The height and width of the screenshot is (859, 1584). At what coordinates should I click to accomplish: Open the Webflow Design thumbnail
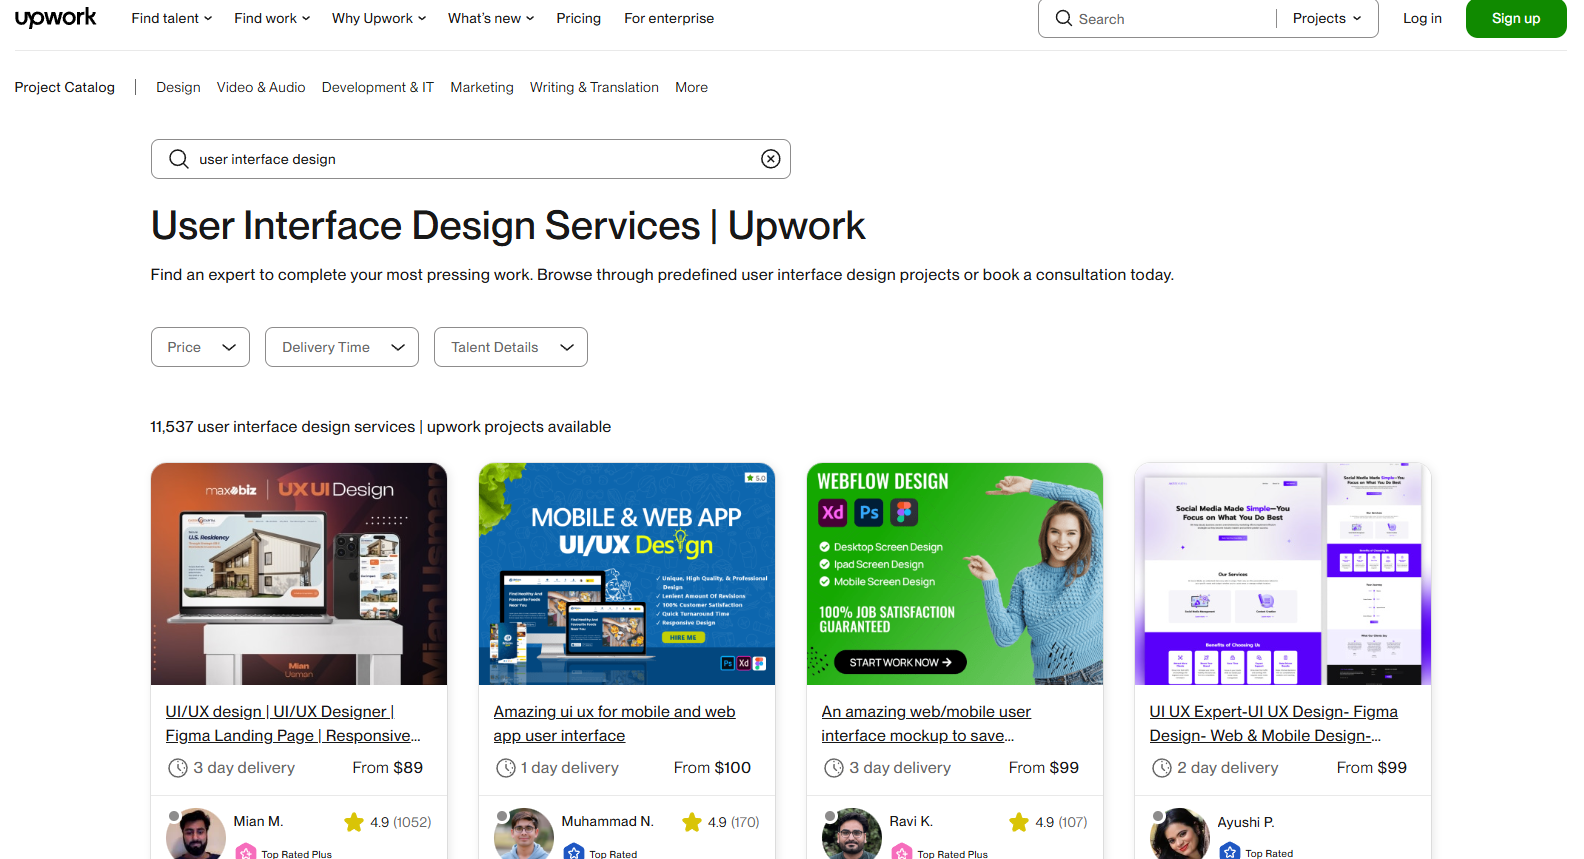click(955, 574)
